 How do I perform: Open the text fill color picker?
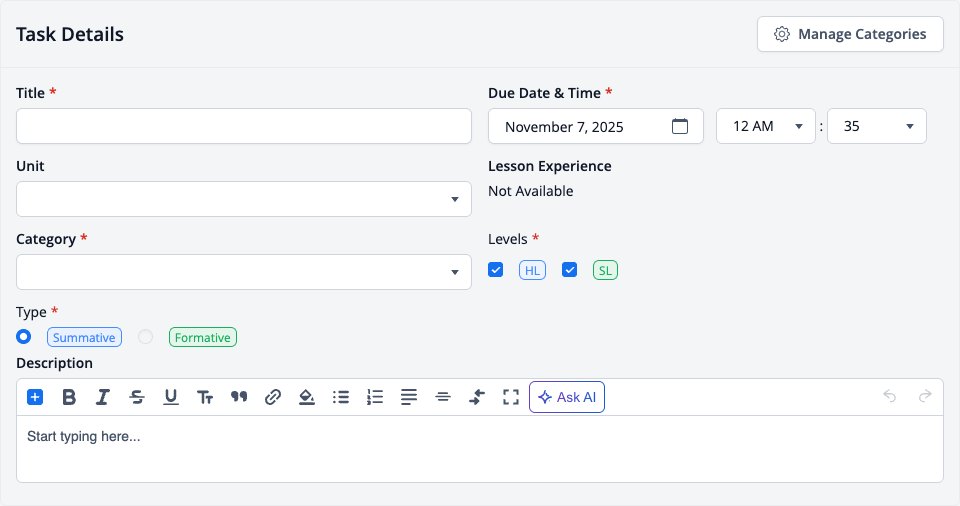[307, 397]
